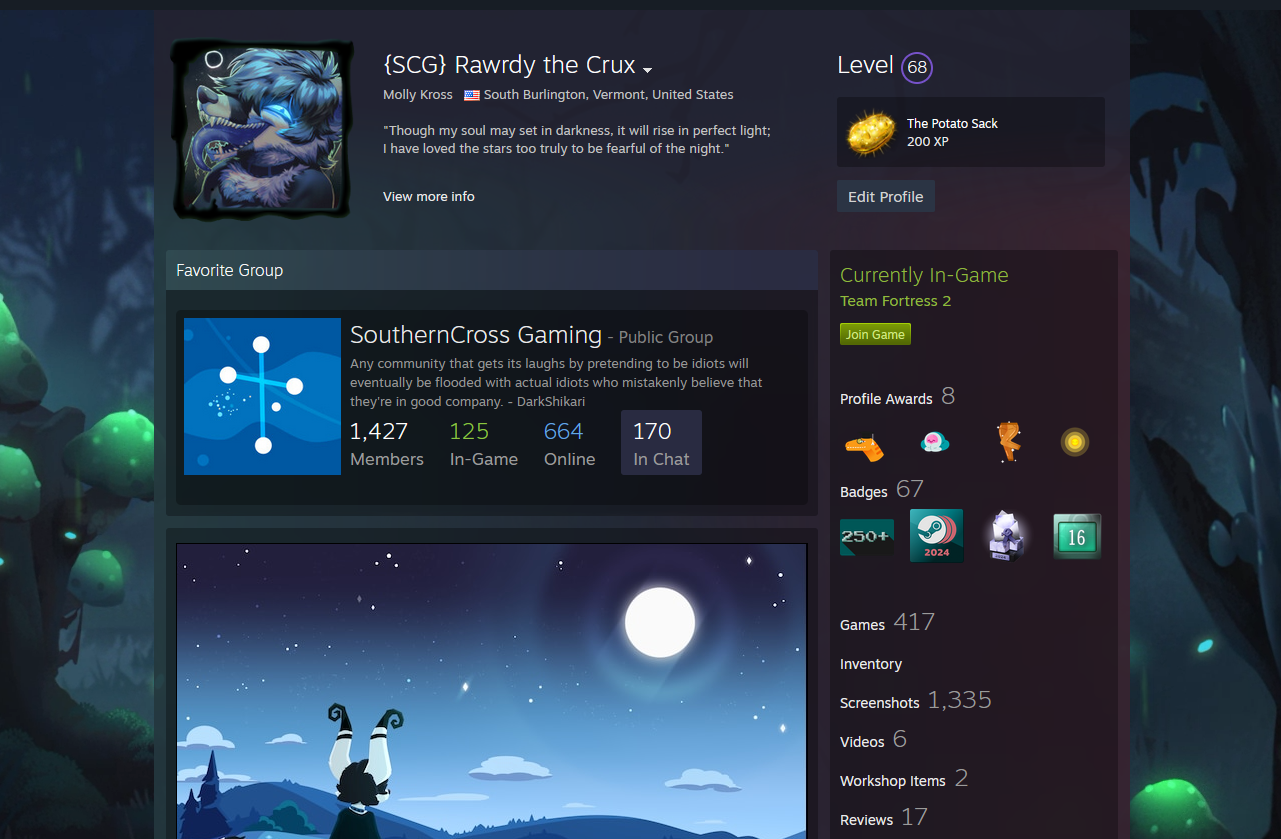Click the 170 In Chat box
1281x839 pixels.
[x=661, y=443]
